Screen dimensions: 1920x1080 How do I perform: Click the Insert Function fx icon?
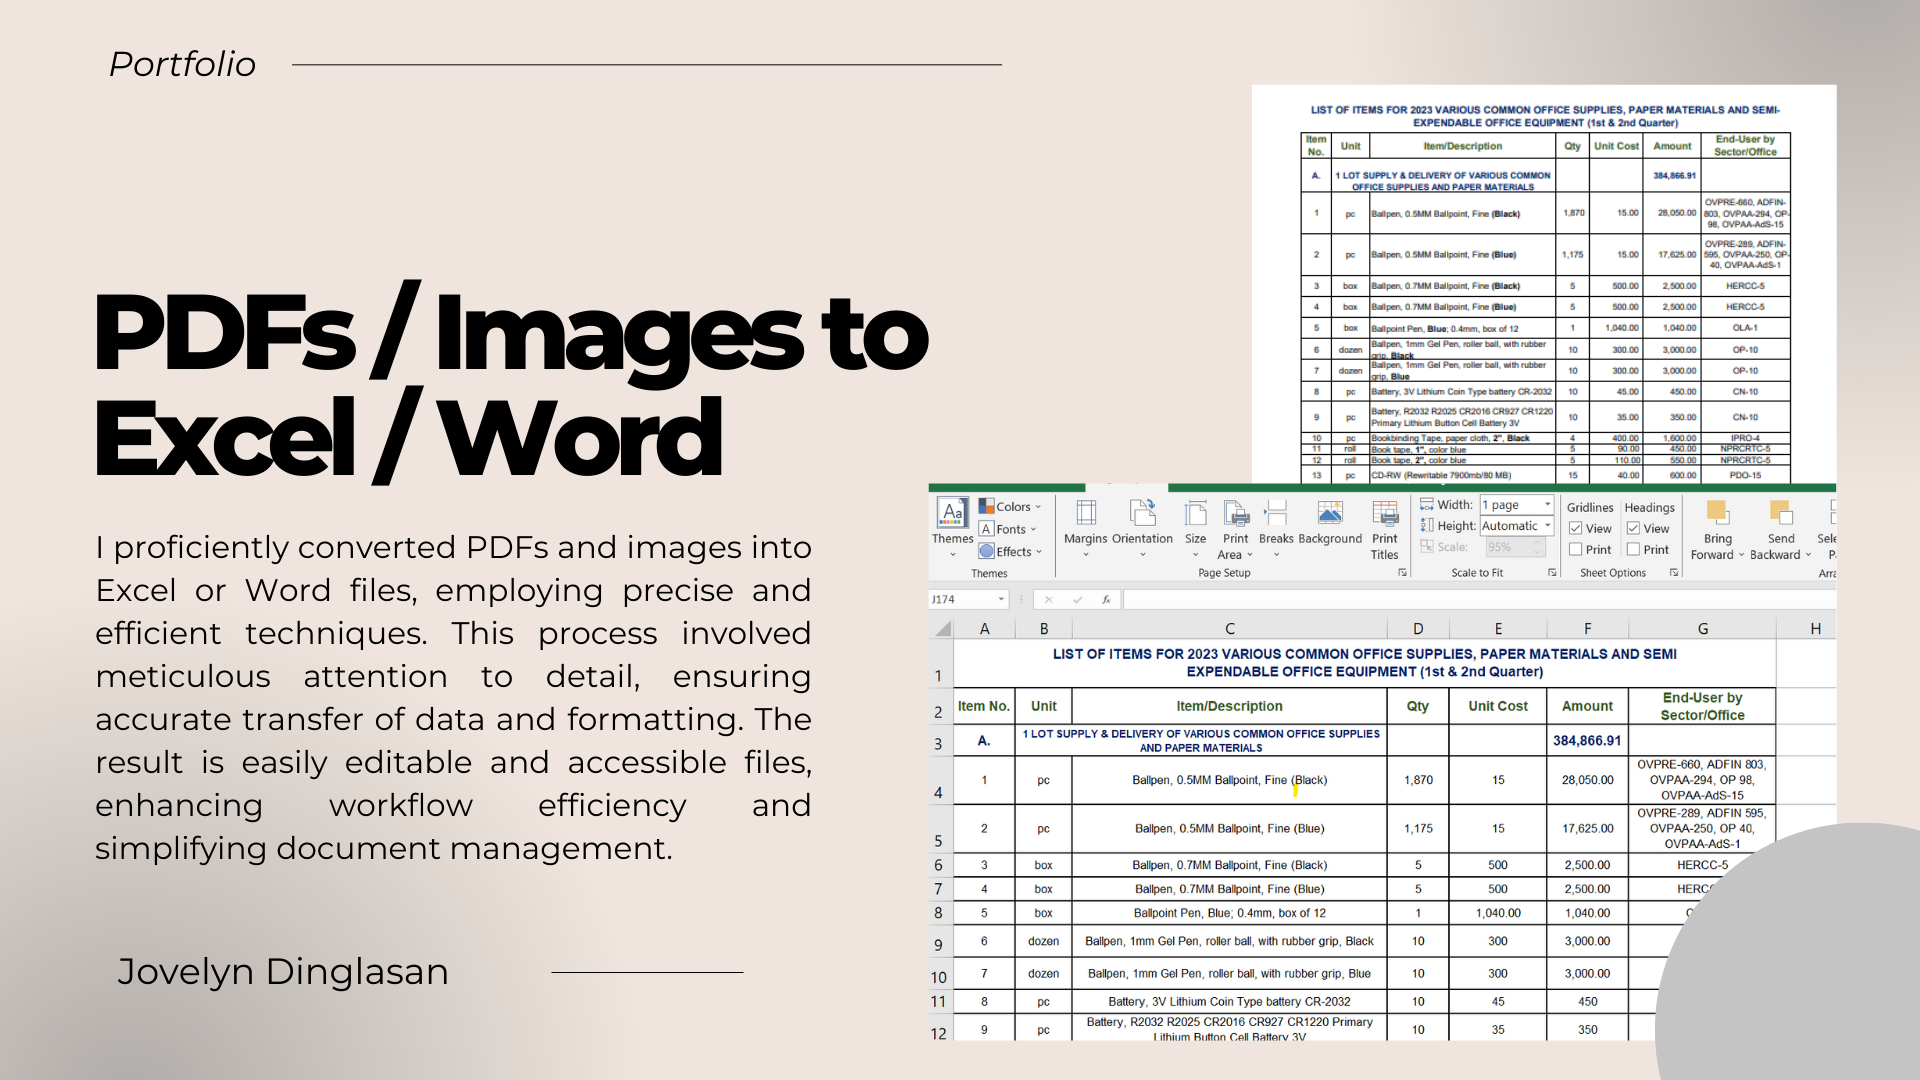click(x=1106, y=600)
